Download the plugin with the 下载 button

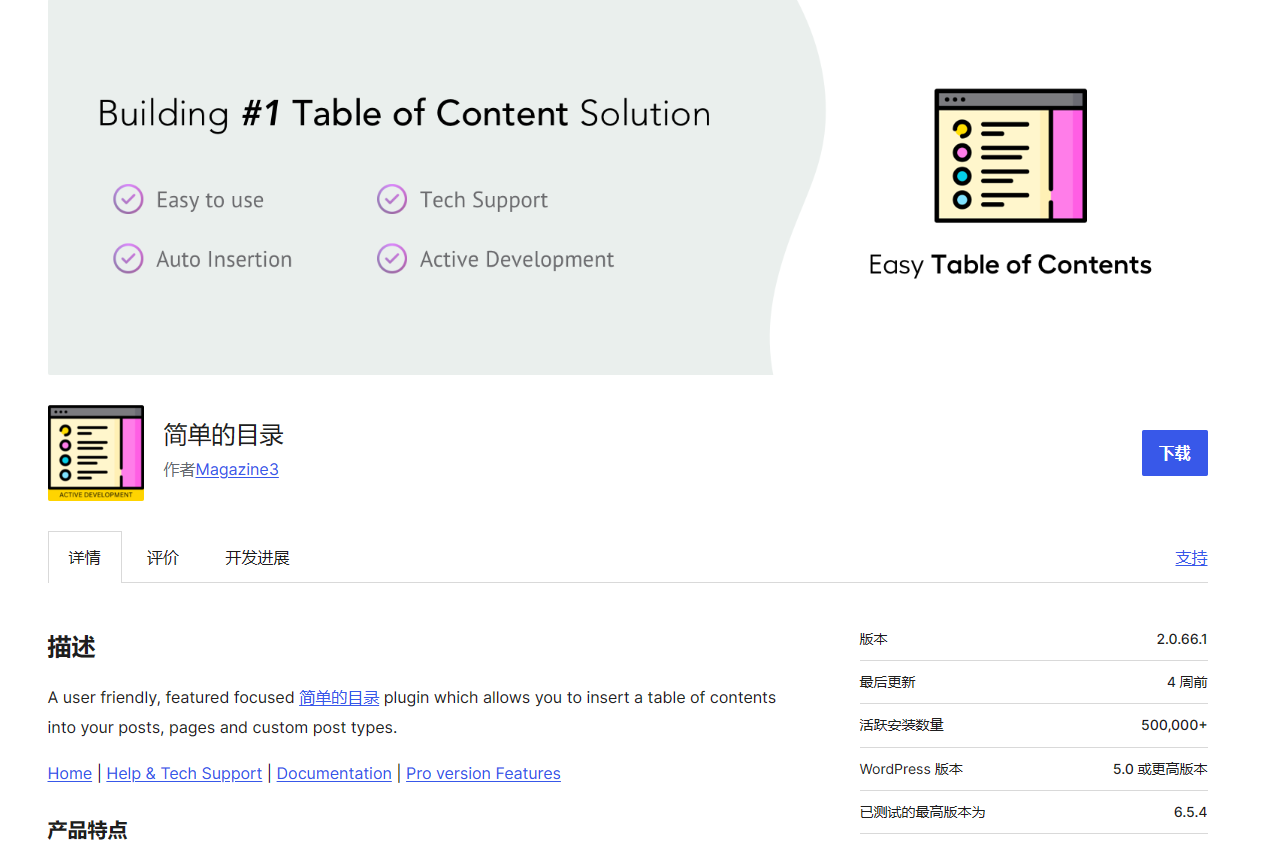[x=1174, y=453]
